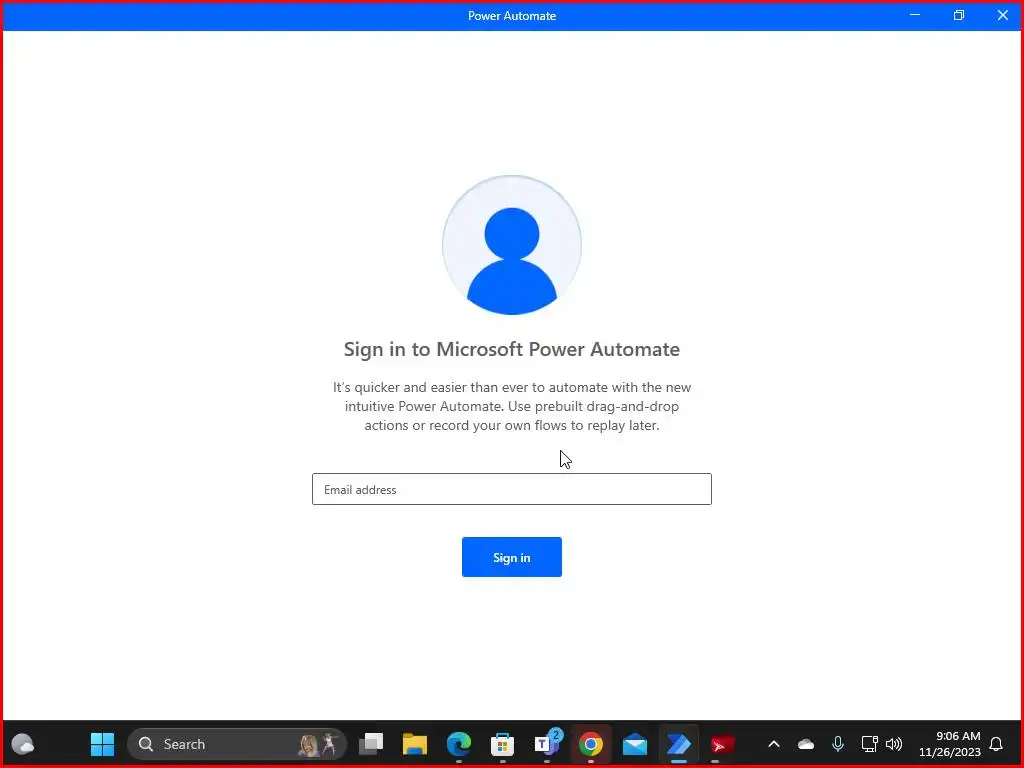Open the notification bell icon
1024x768 pixels.
(997, 744)
